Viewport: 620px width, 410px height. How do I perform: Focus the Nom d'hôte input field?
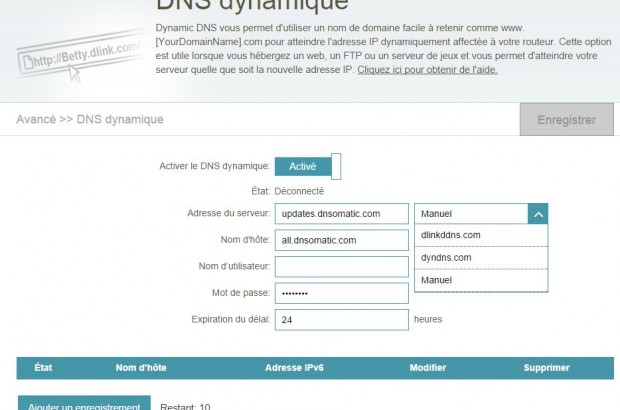click(x=341, y=240)
